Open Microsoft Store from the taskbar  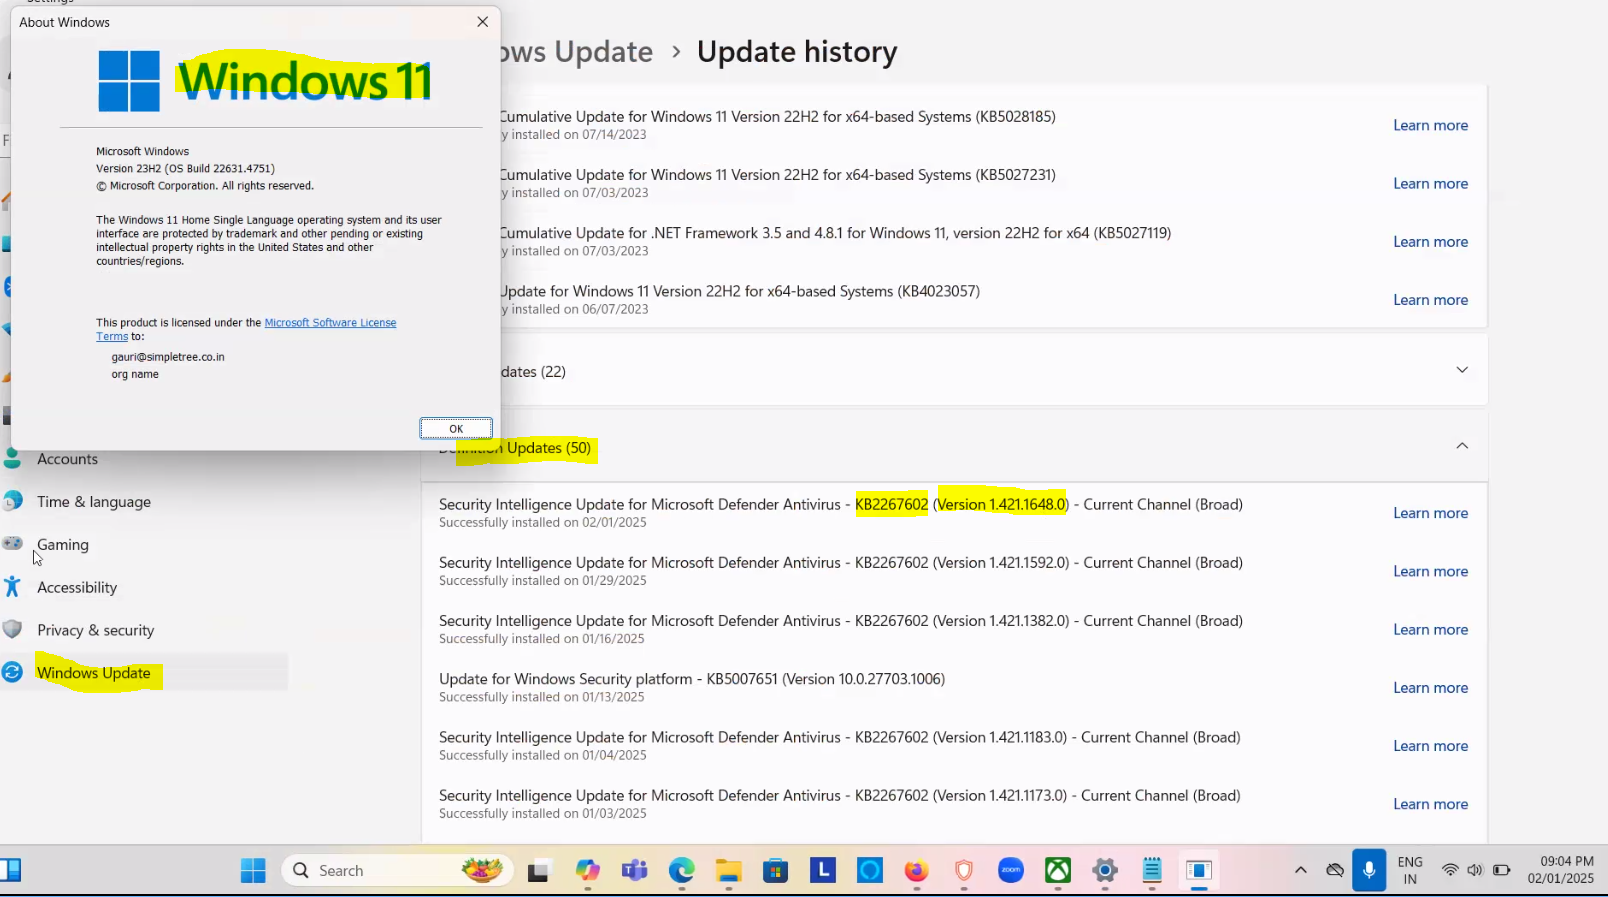tap(775, 871)
